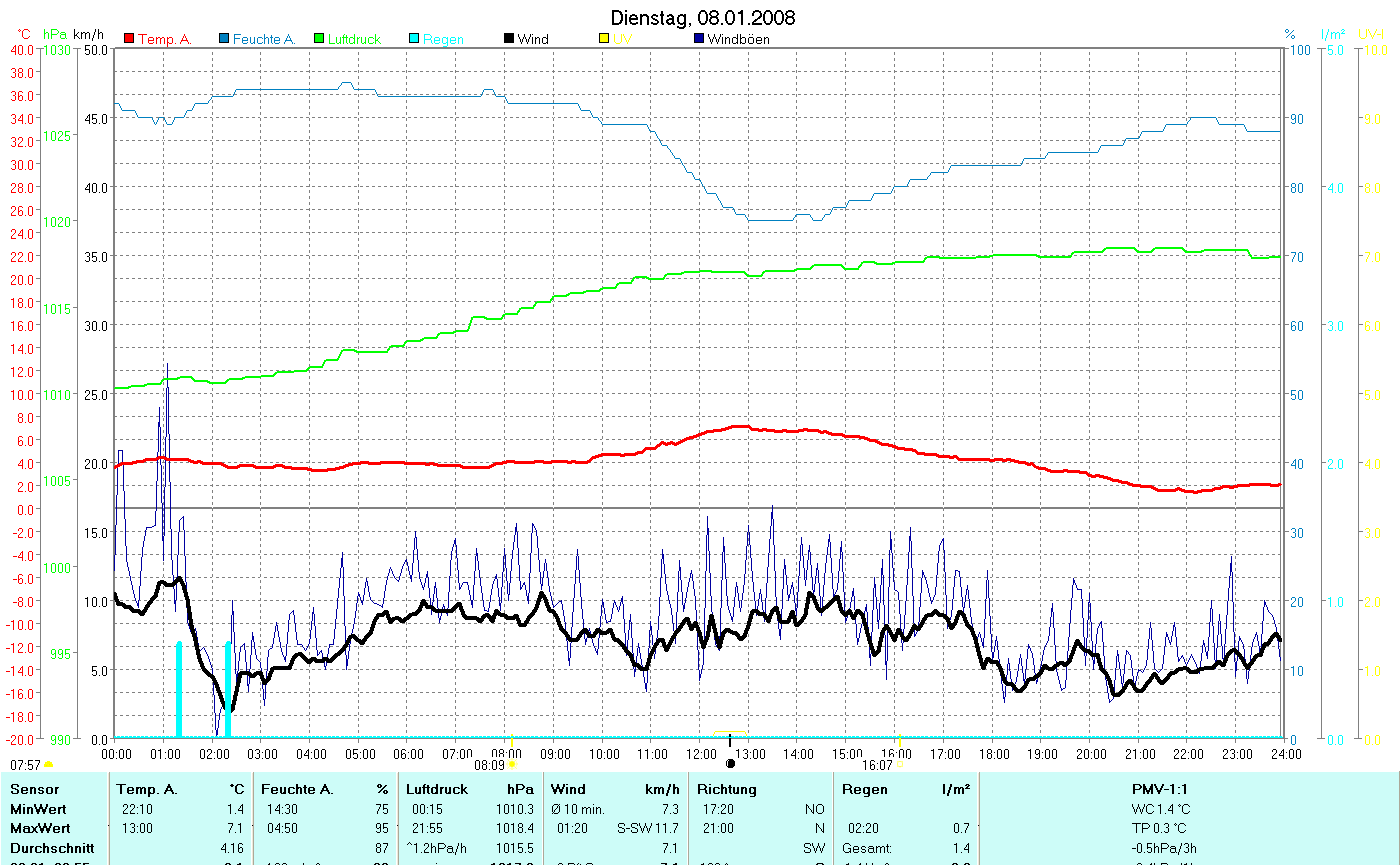Click the black Wind legend square
The width and height of the screenshot is (1400, 865).
tap(509, 39)
